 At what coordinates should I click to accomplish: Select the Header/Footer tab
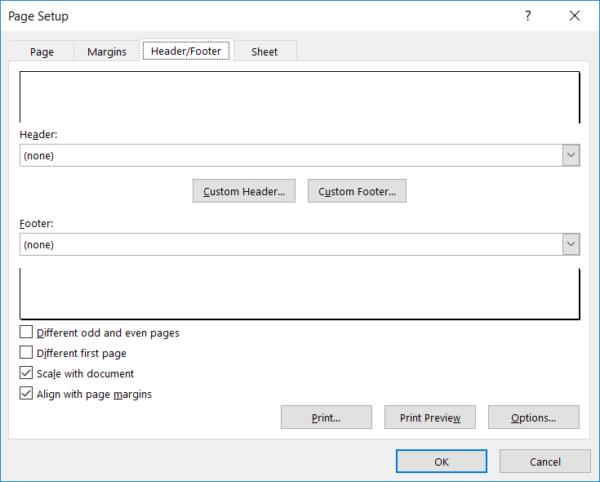(x=186, y=51)
